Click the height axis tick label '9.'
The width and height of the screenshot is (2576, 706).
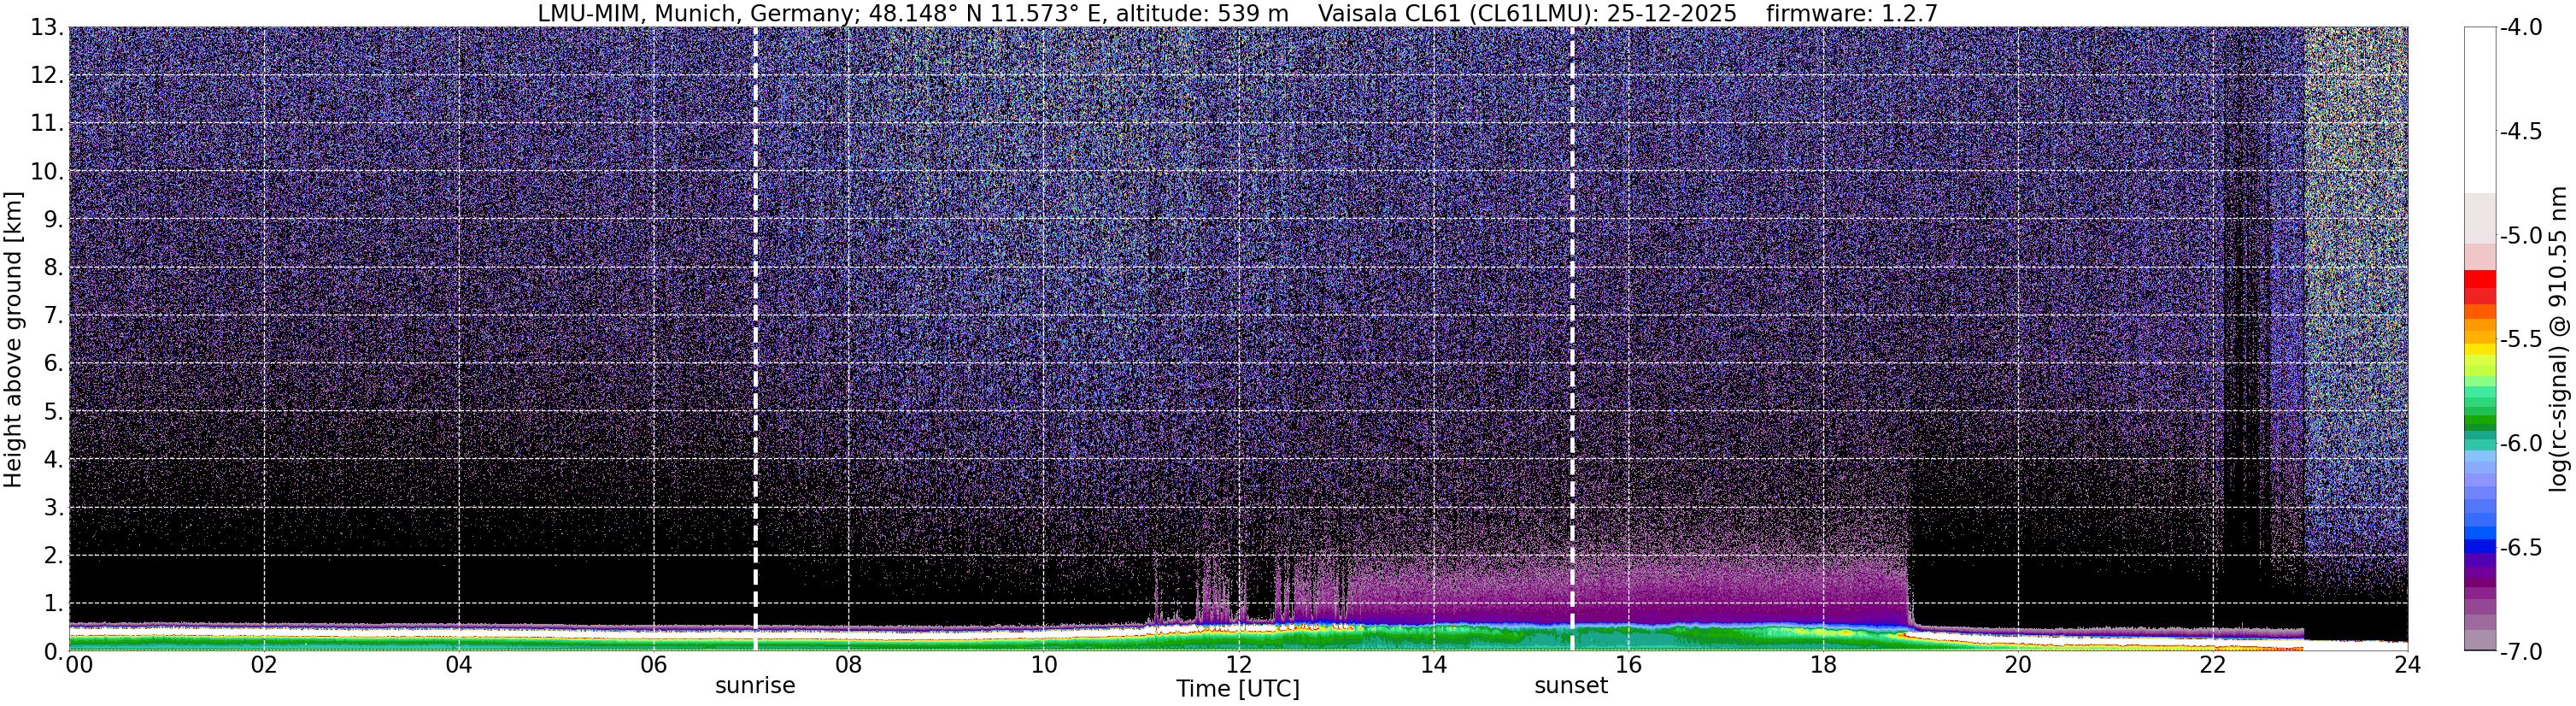pyautogui.click(x=53, y=220)
